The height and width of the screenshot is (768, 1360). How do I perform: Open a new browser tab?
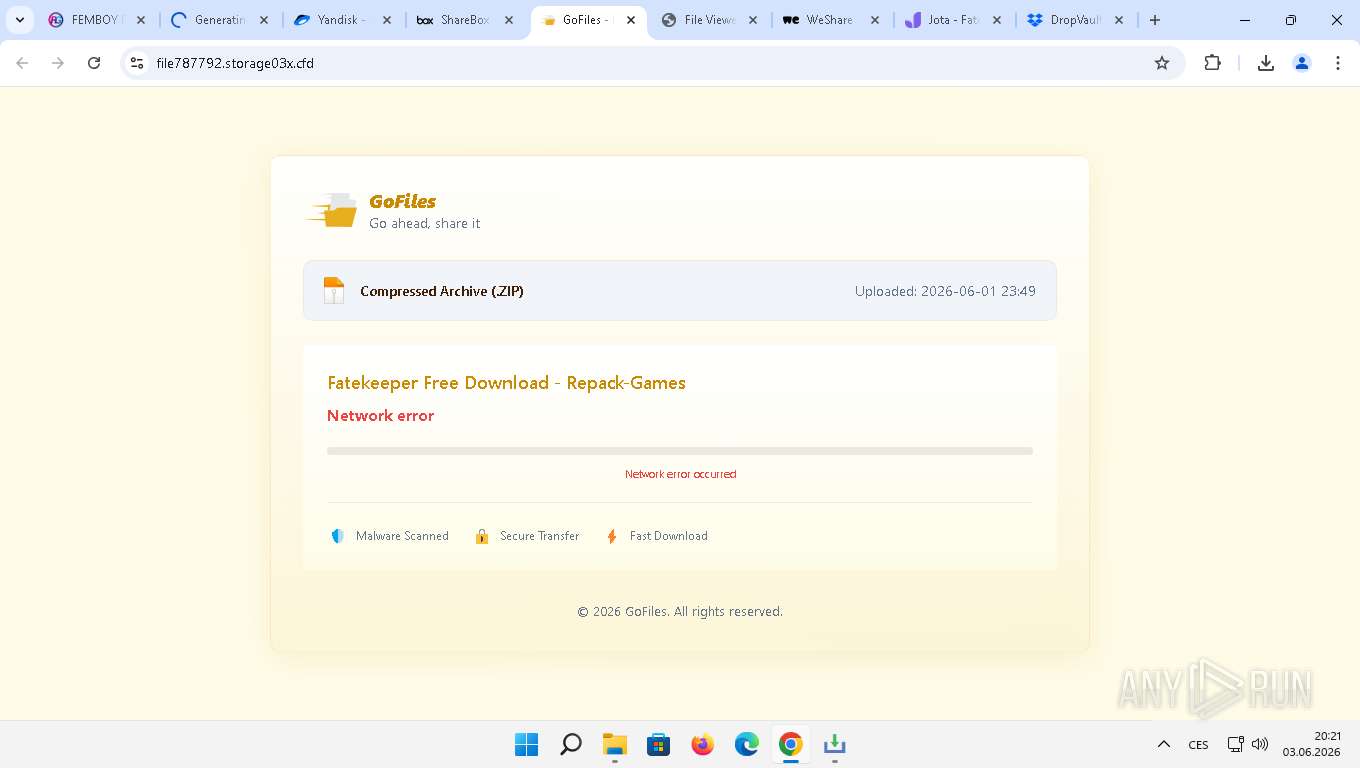tap(1155, 20)
